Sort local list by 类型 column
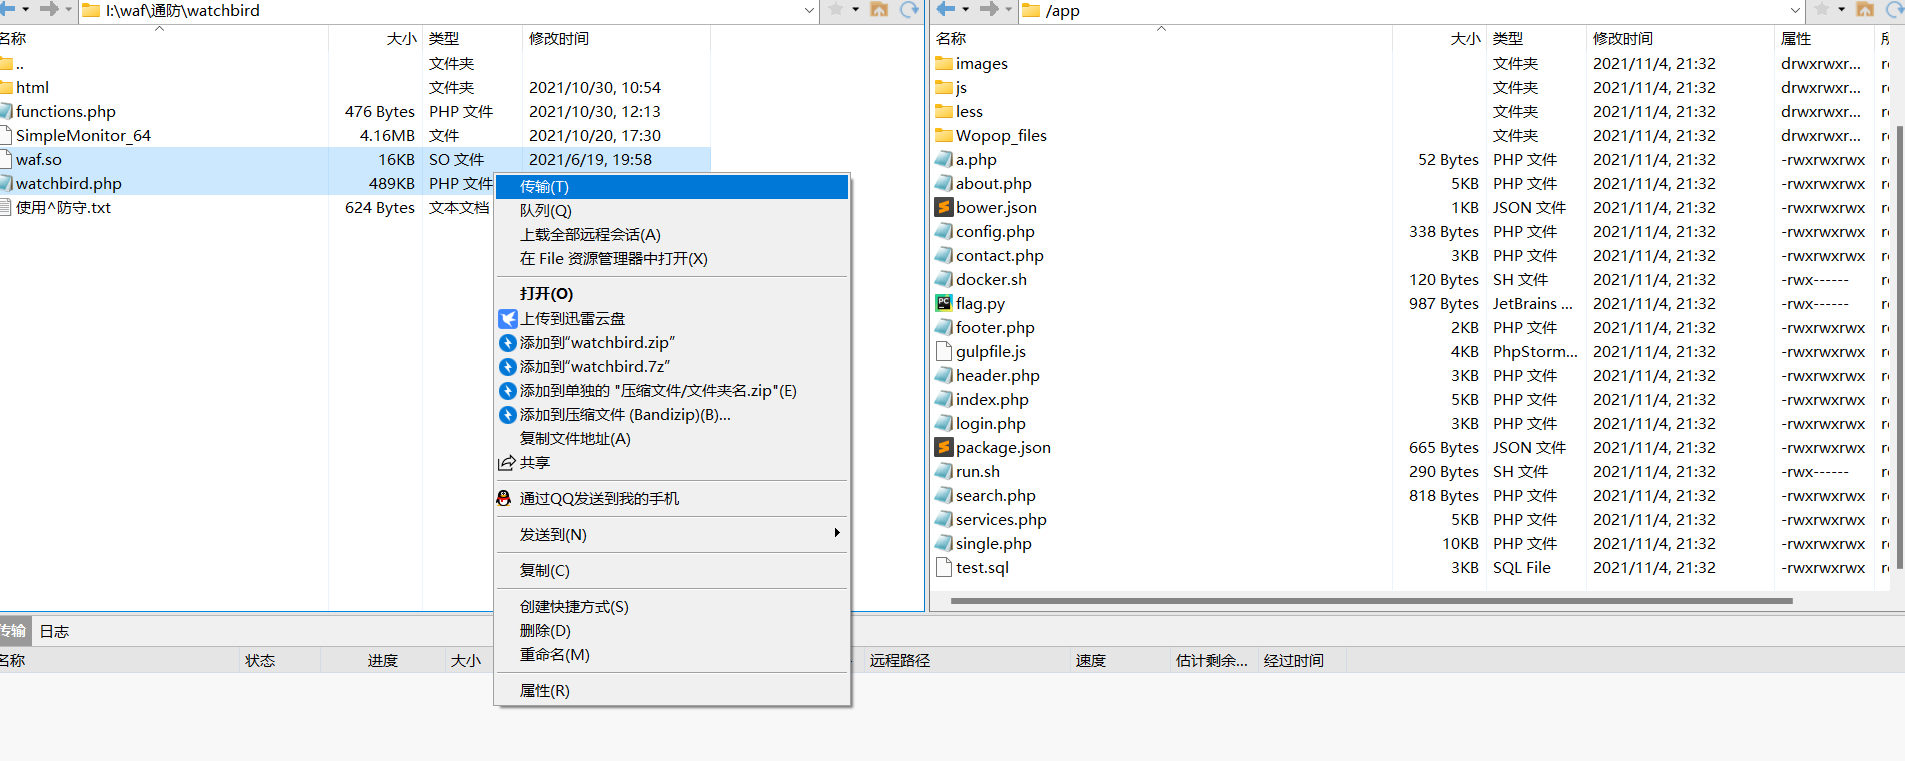The image size is (1905, 761). click(x=472, y=39)
